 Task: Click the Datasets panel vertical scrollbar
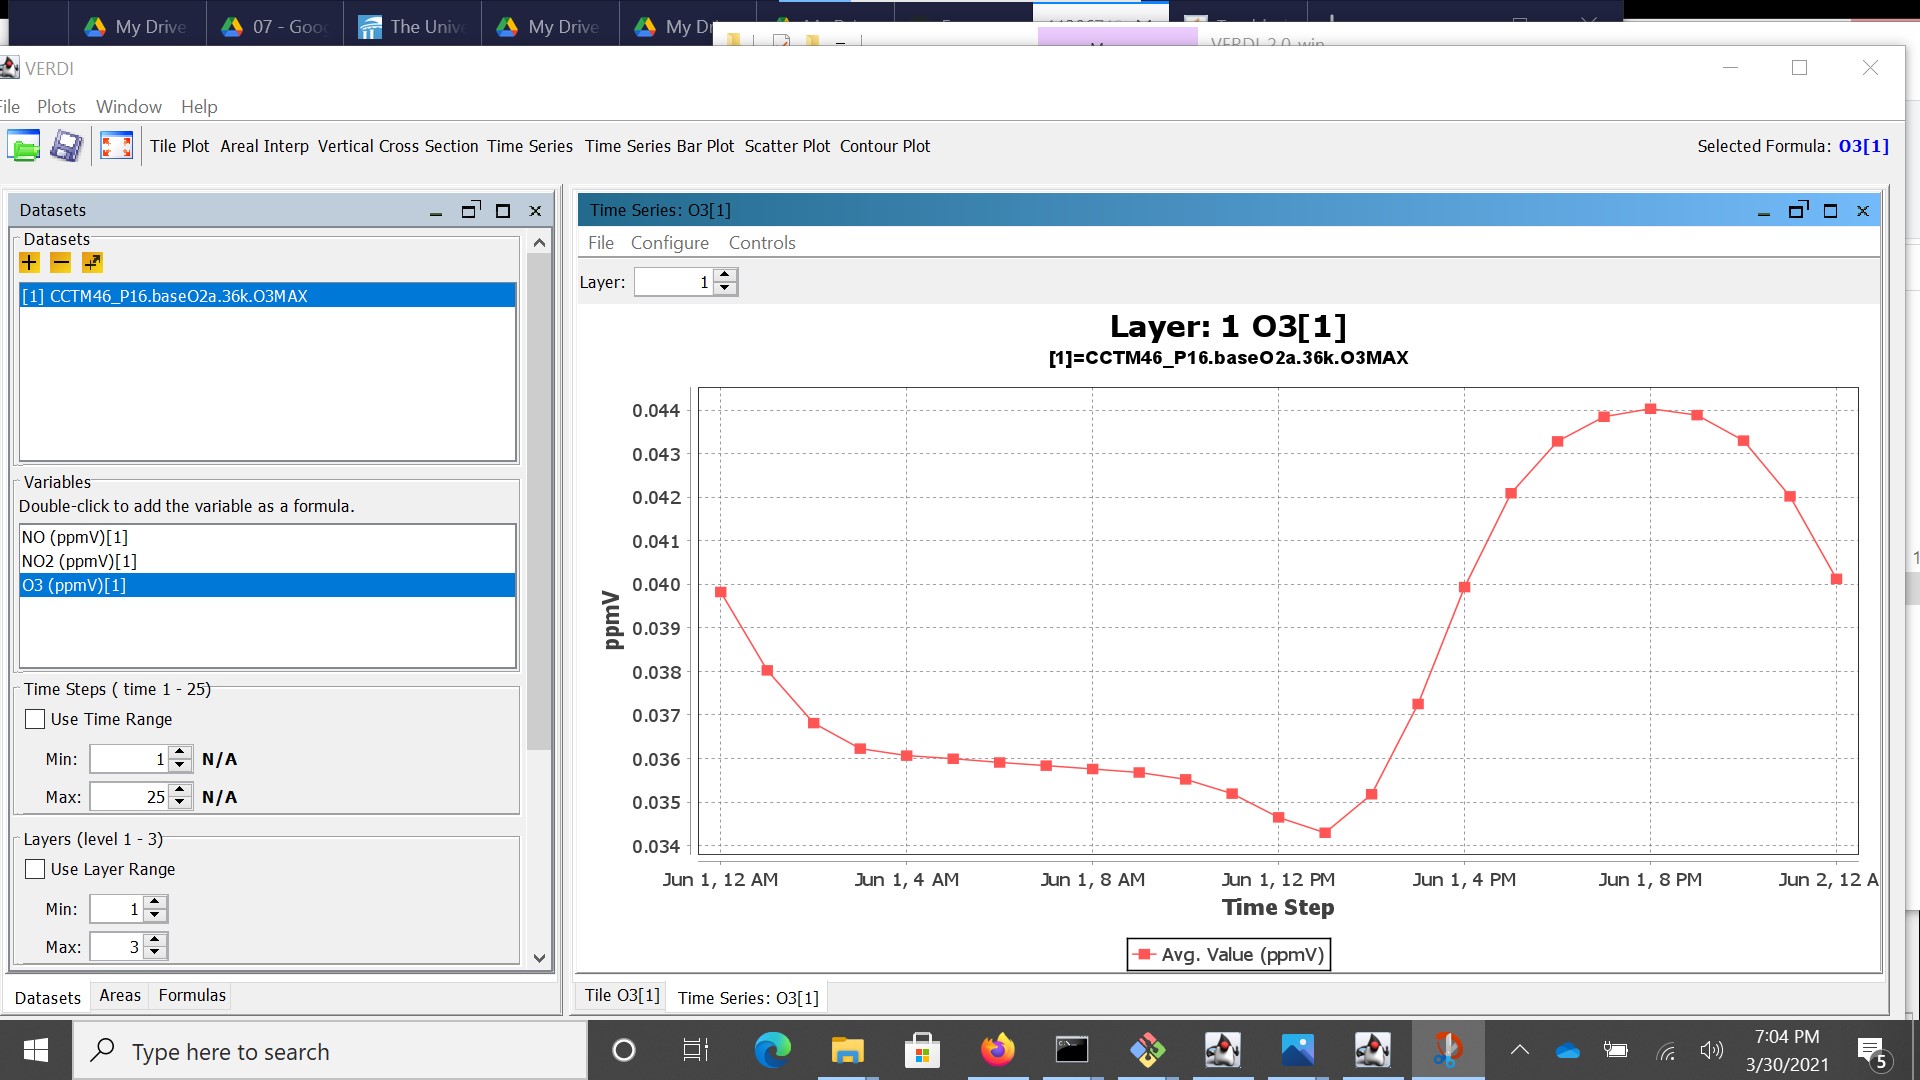click(x=539, y=500)
